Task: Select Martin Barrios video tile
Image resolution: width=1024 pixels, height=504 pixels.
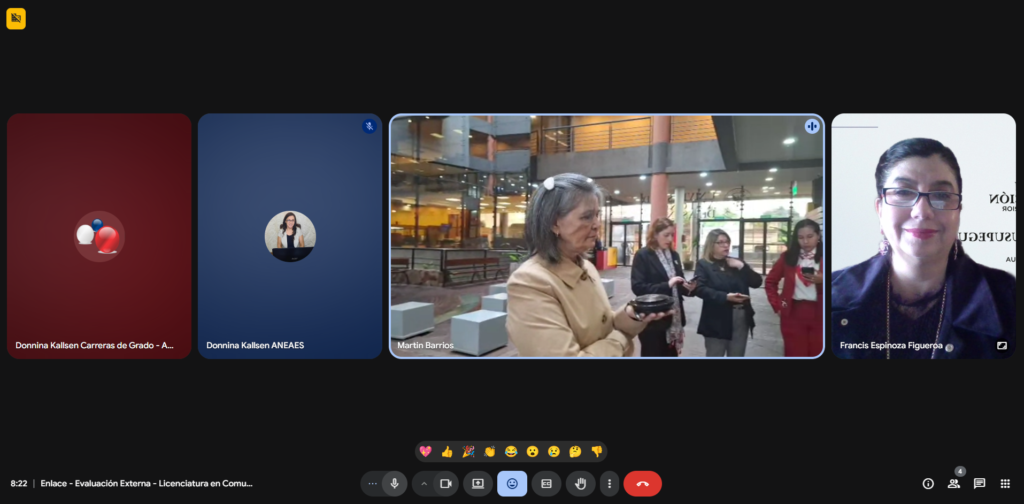Action: 606,236
